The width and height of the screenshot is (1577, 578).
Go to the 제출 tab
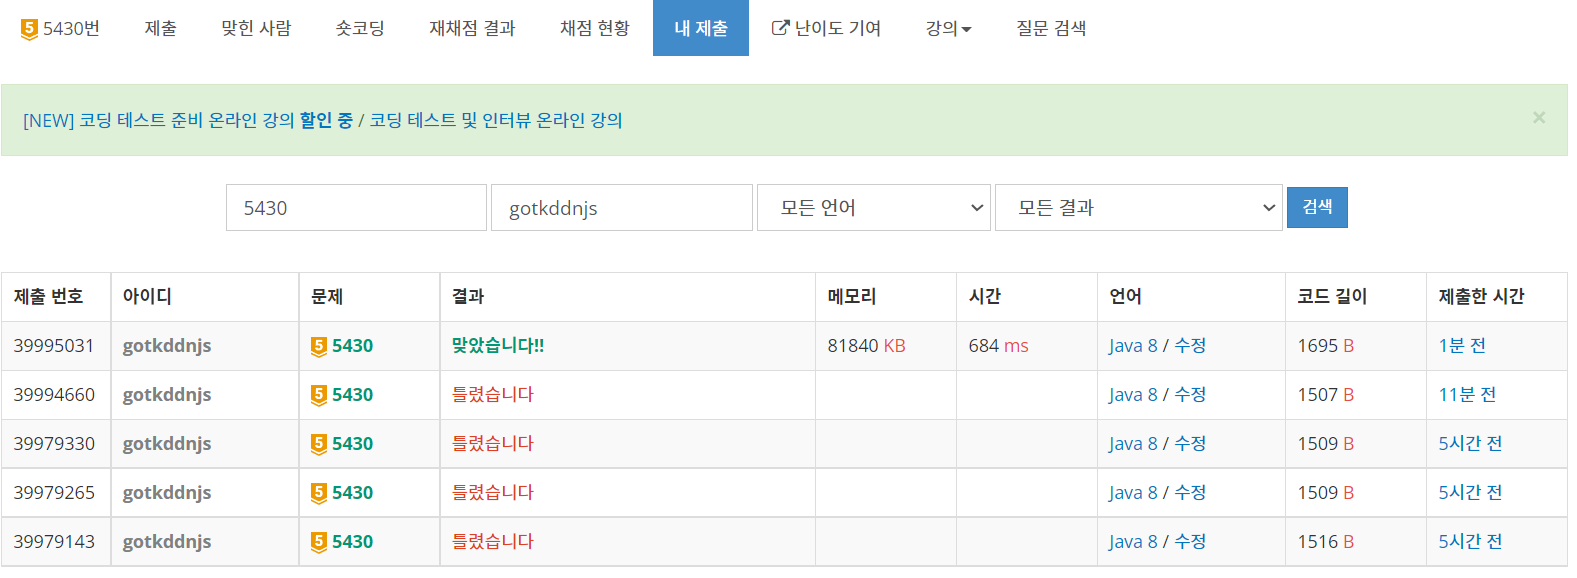[x=160, y=28]
